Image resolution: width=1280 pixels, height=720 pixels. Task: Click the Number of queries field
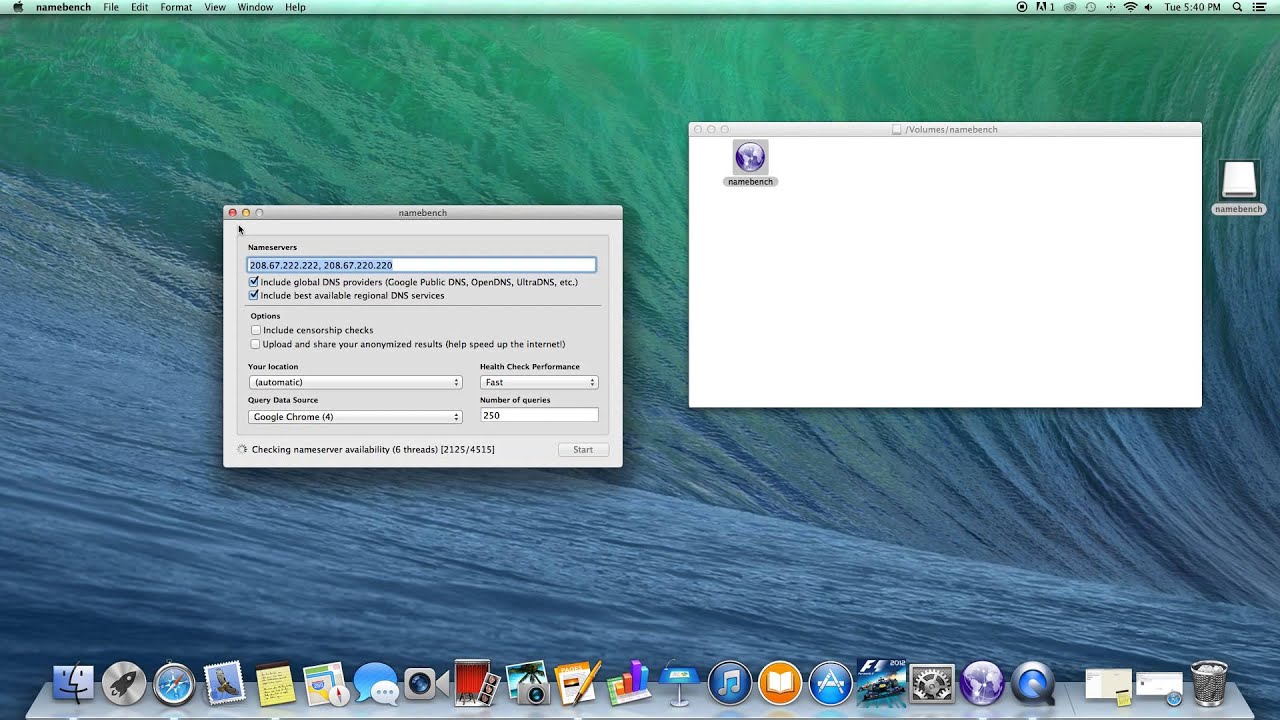pyautogui.click(x=539, y=415)
